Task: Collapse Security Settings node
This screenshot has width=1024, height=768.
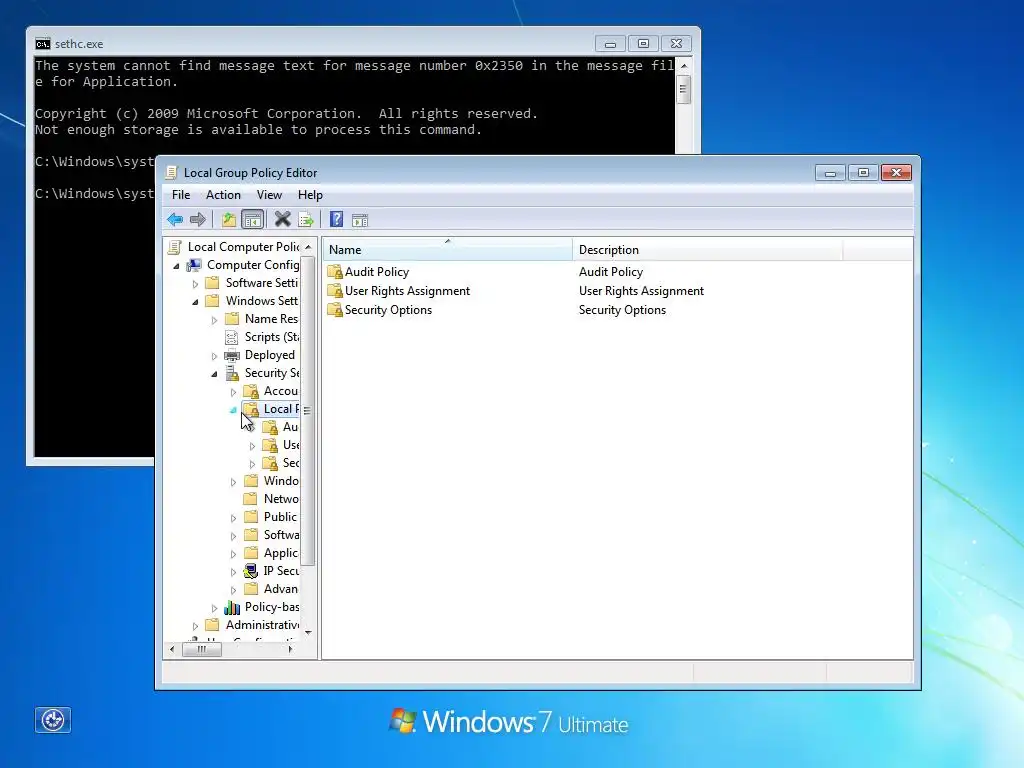Action: (x=214, y=374)
